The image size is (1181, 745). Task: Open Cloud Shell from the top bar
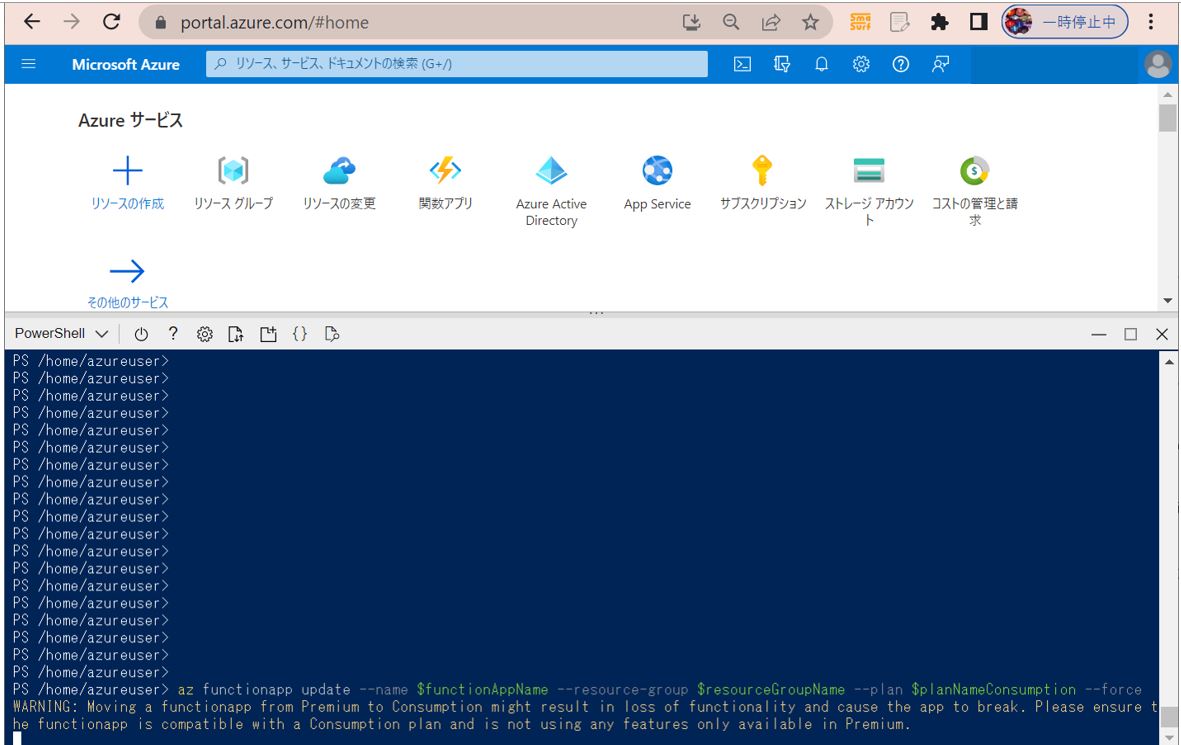(742, 64)
